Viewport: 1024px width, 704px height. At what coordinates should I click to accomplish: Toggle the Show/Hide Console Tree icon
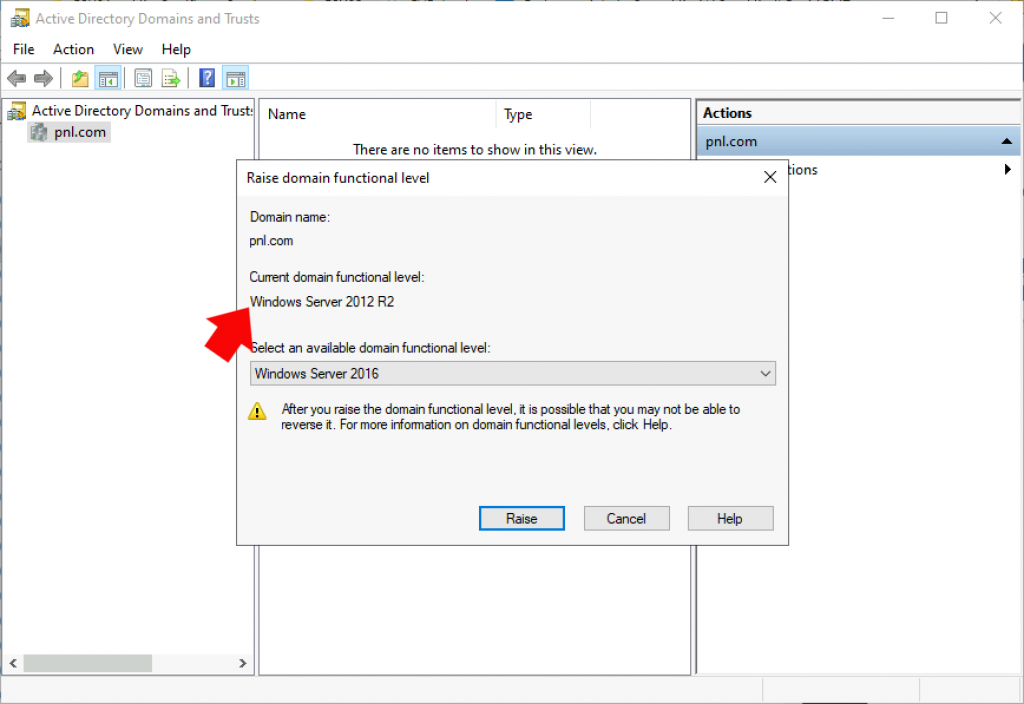[x=108, y=78]
